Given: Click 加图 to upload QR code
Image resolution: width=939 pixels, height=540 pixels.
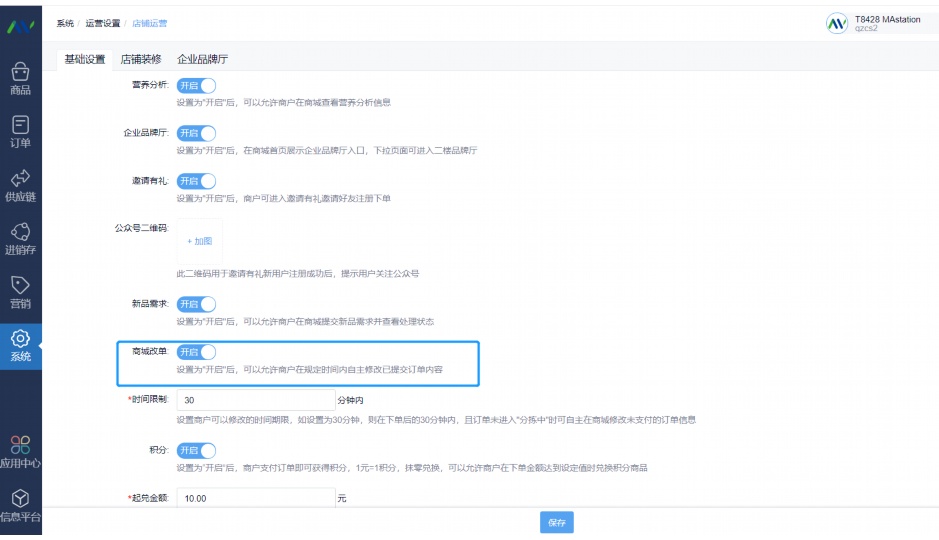Looking at the screenshot, I should pyautogui.click(x=200, y=241).
